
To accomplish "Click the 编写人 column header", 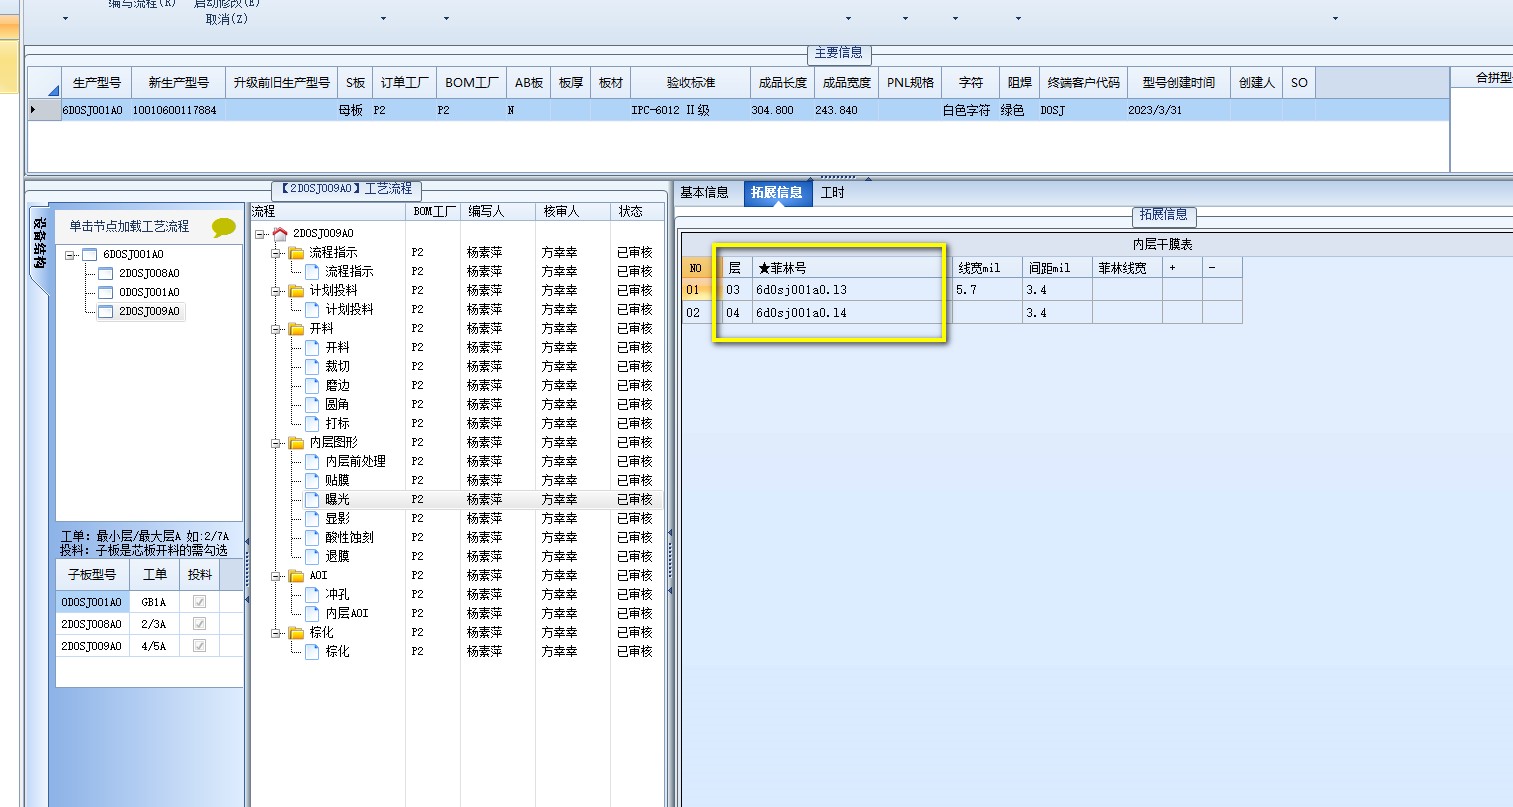I will coord(497,212).
